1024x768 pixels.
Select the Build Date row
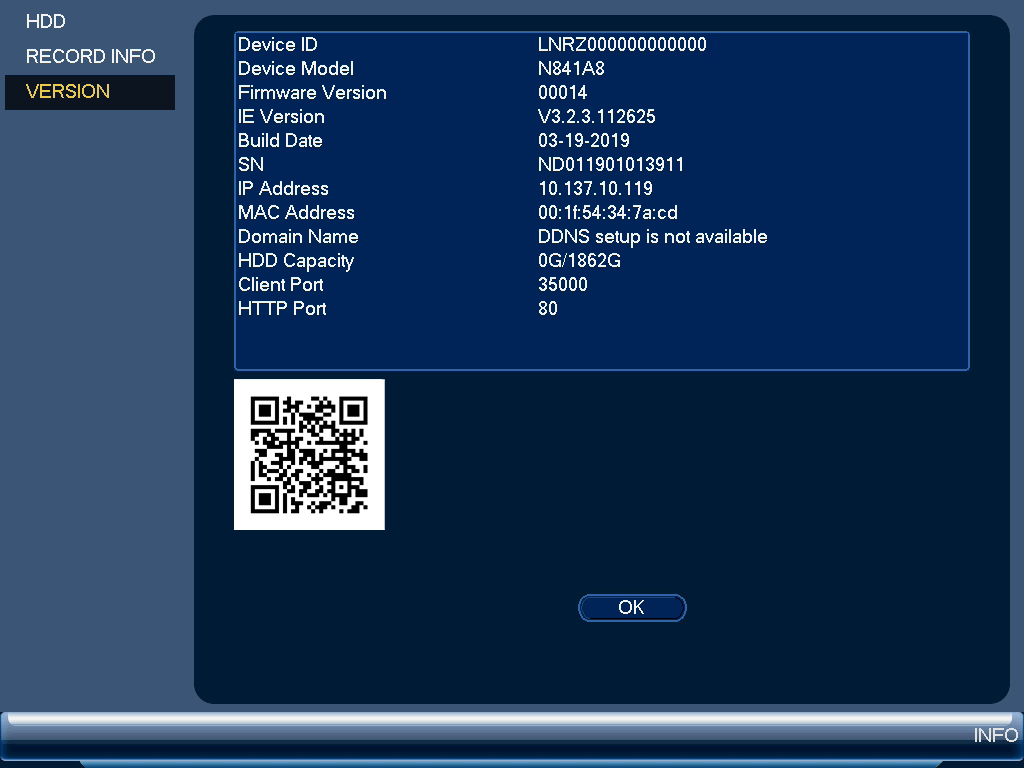[x=601, y=140]
